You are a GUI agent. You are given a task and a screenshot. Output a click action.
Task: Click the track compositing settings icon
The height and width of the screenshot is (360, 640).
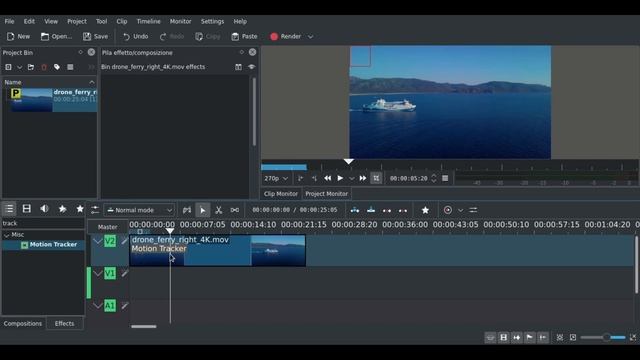pos(95,210)
